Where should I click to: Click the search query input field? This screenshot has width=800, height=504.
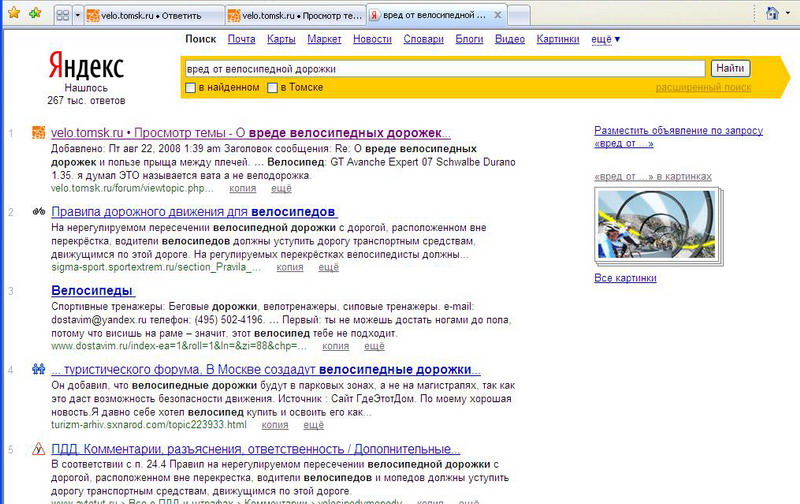(444, 69)
